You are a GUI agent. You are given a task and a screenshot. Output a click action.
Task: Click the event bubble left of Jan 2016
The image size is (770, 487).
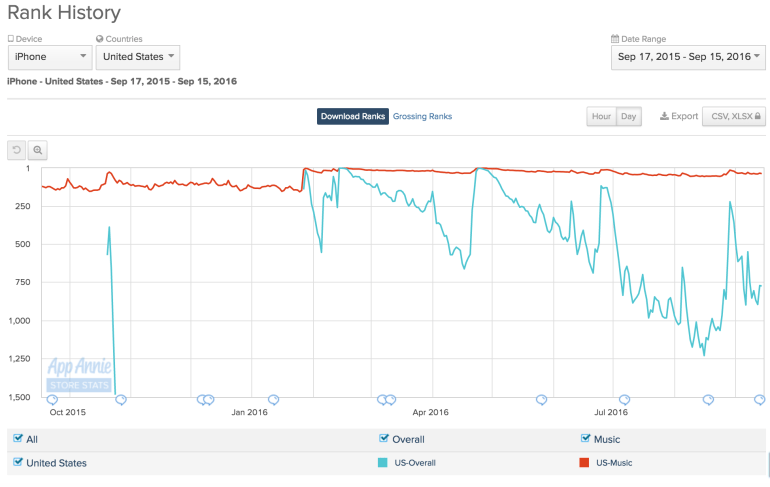click(204, 399)
